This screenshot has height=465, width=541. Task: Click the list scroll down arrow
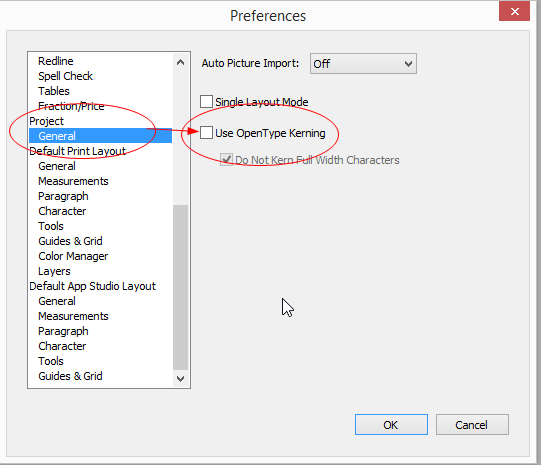click(180, 378)
